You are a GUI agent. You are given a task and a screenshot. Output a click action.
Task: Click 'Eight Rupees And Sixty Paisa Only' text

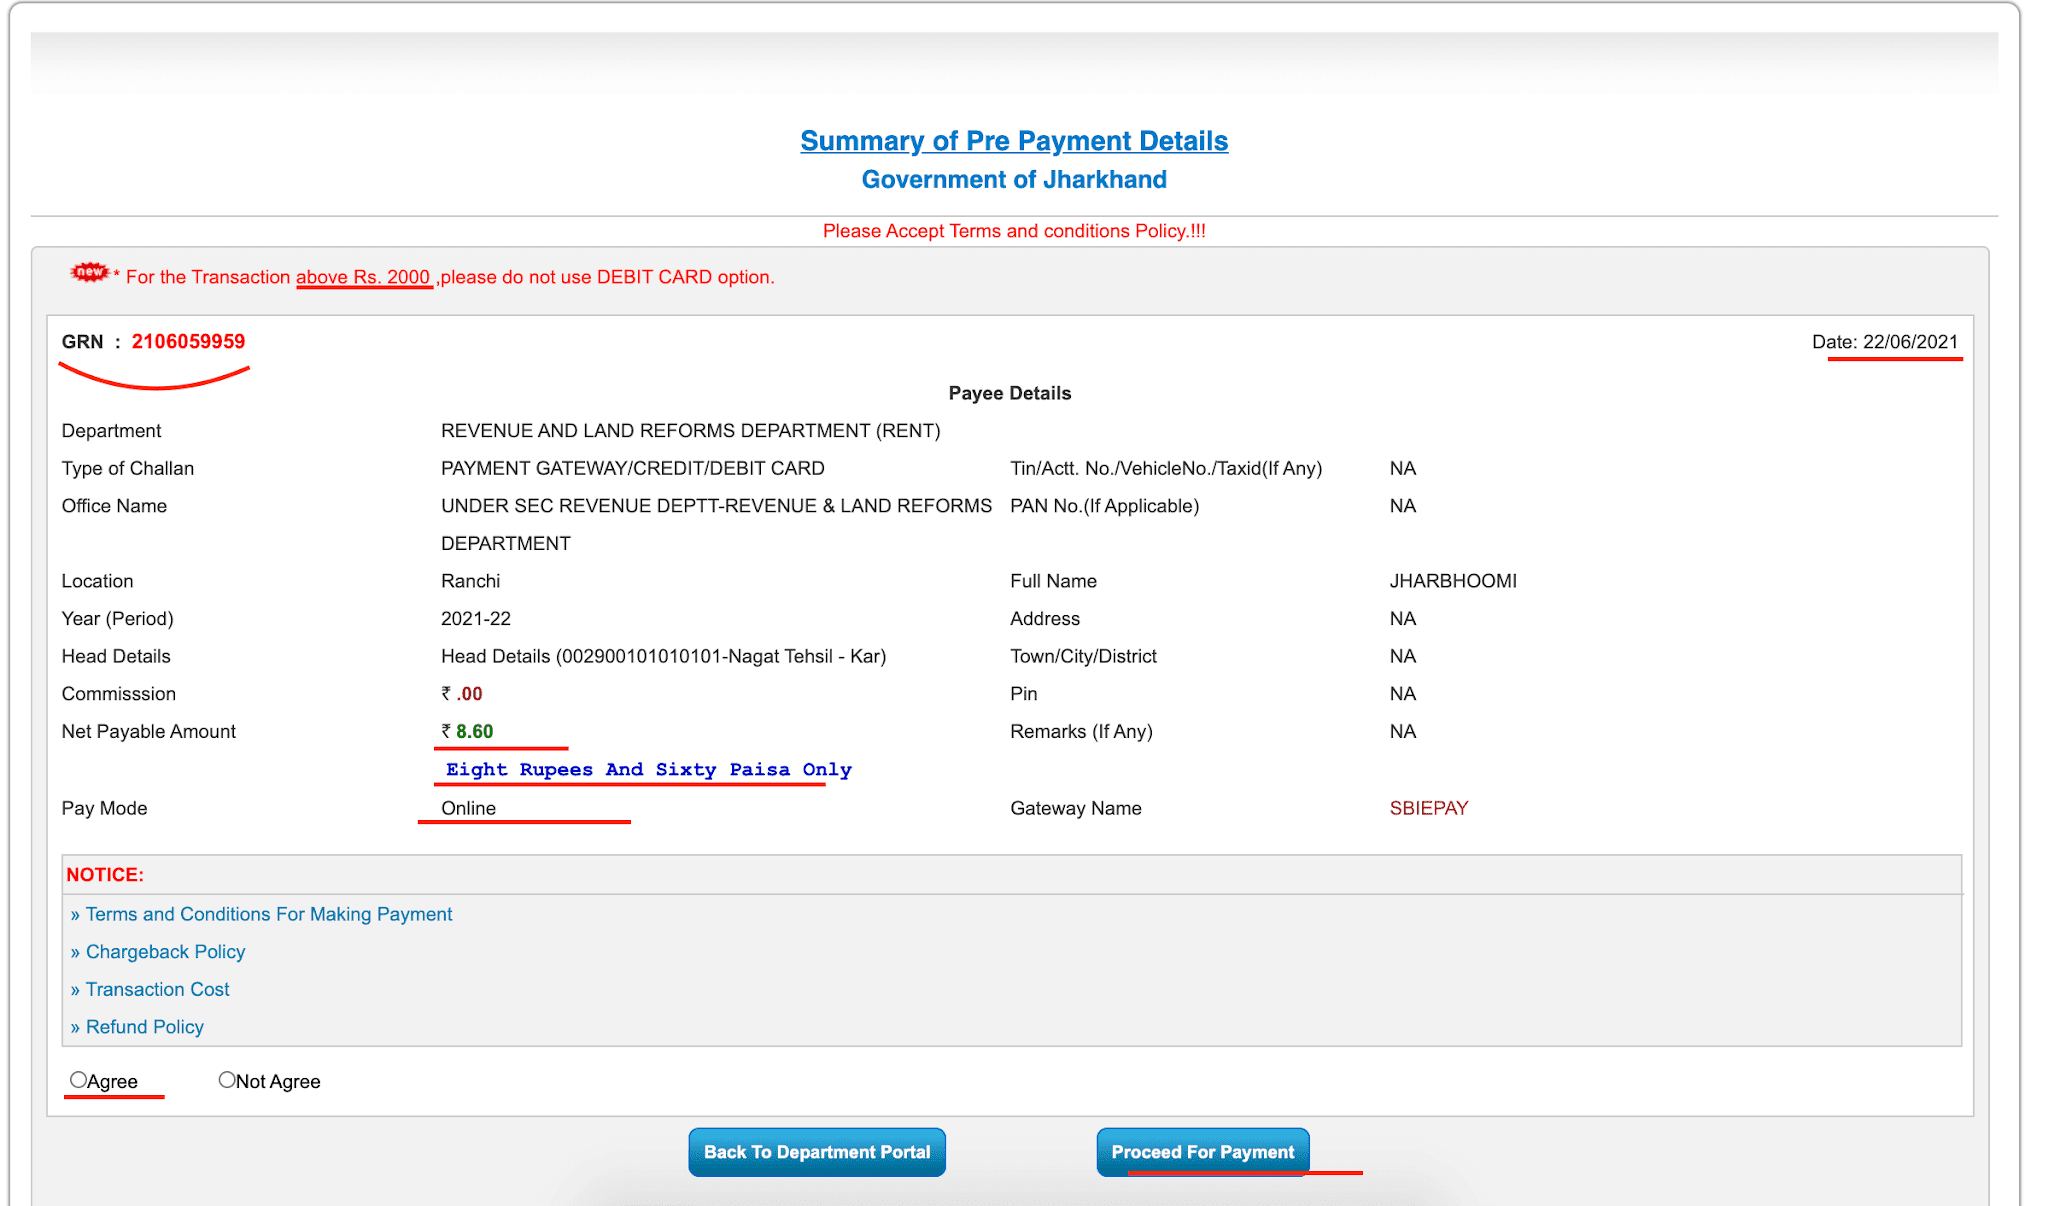[x=648, y=770]
